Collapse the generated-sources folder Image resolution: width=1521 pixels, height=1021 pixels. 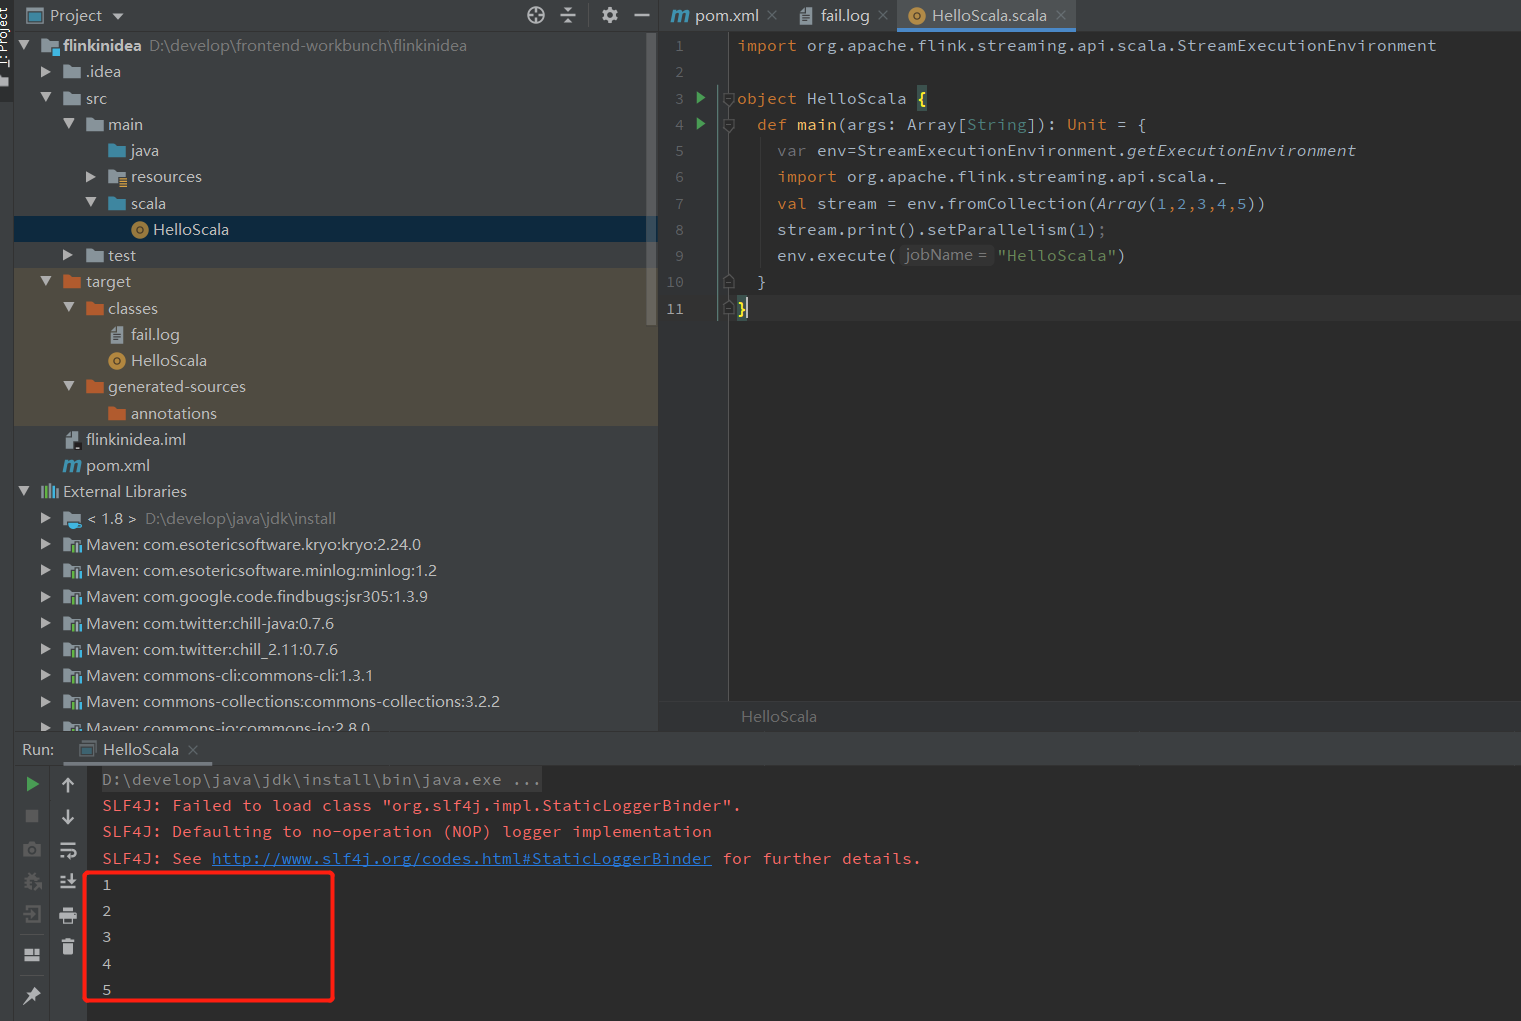[x=69, y=387]
